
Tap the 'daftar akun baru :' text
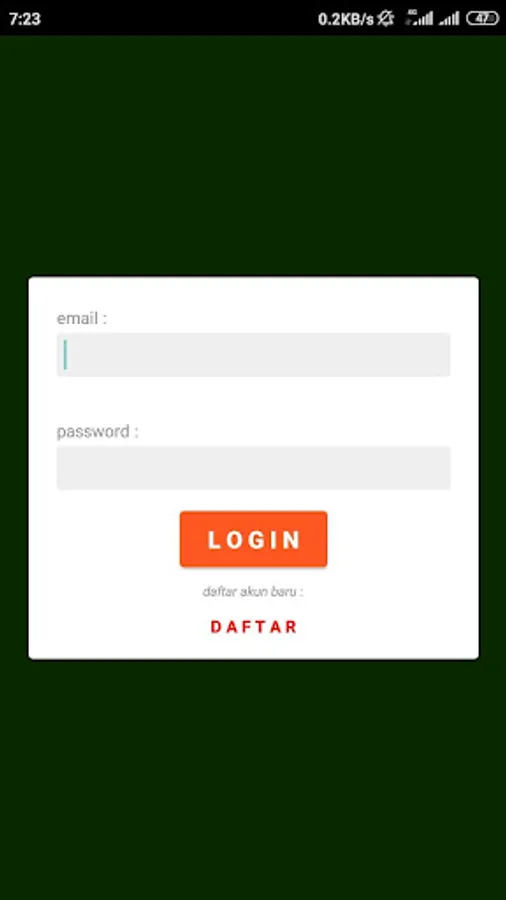pos(253,592)
